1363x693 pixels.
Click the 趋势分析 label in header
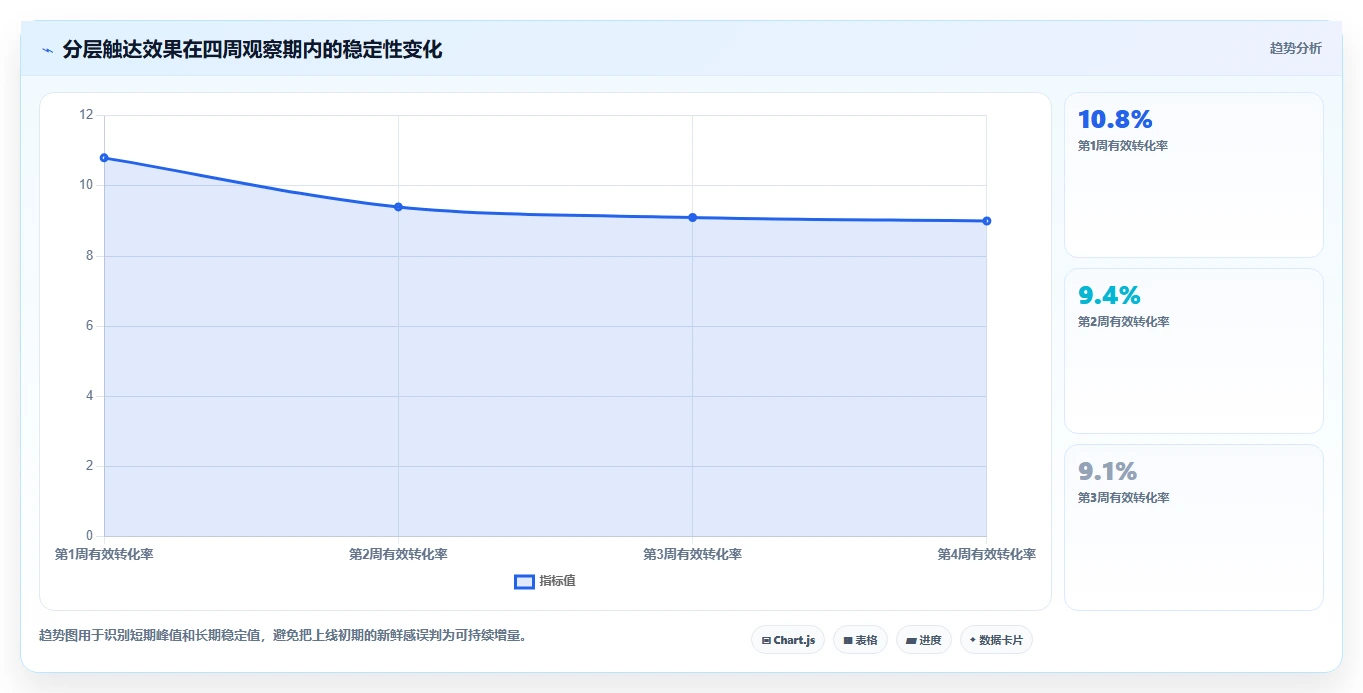pos(1295,48)
